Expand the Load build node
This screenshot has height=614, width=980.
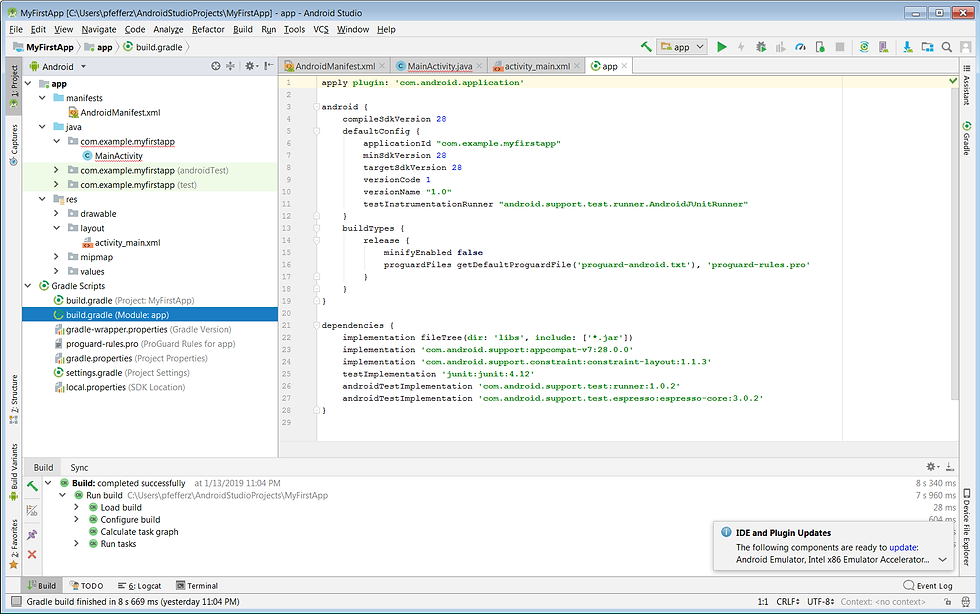77,507
